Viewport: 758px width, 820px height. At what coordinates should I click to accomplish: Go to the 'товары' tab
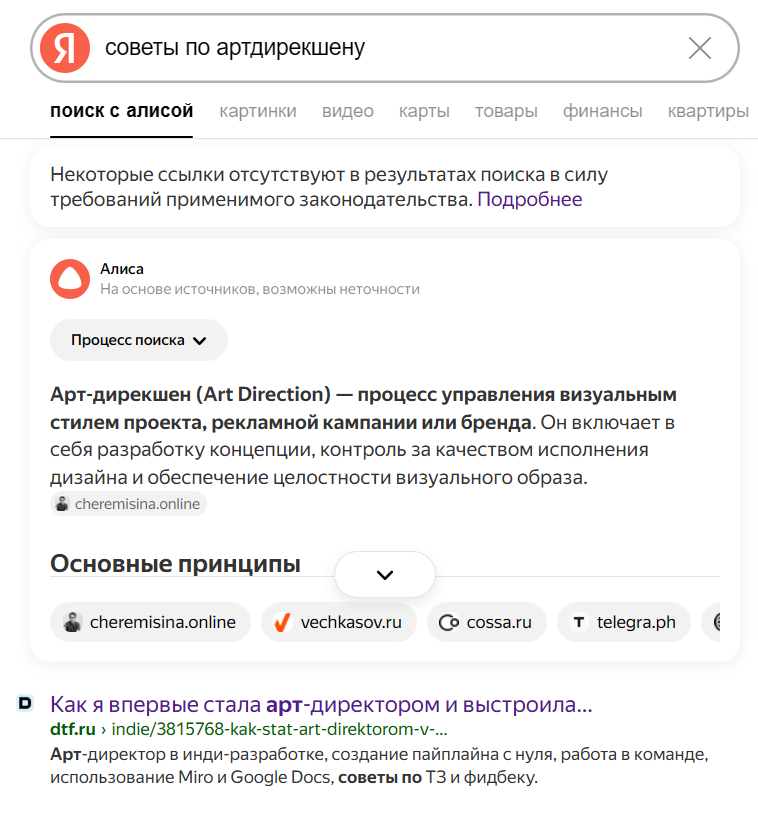[506, 111]
